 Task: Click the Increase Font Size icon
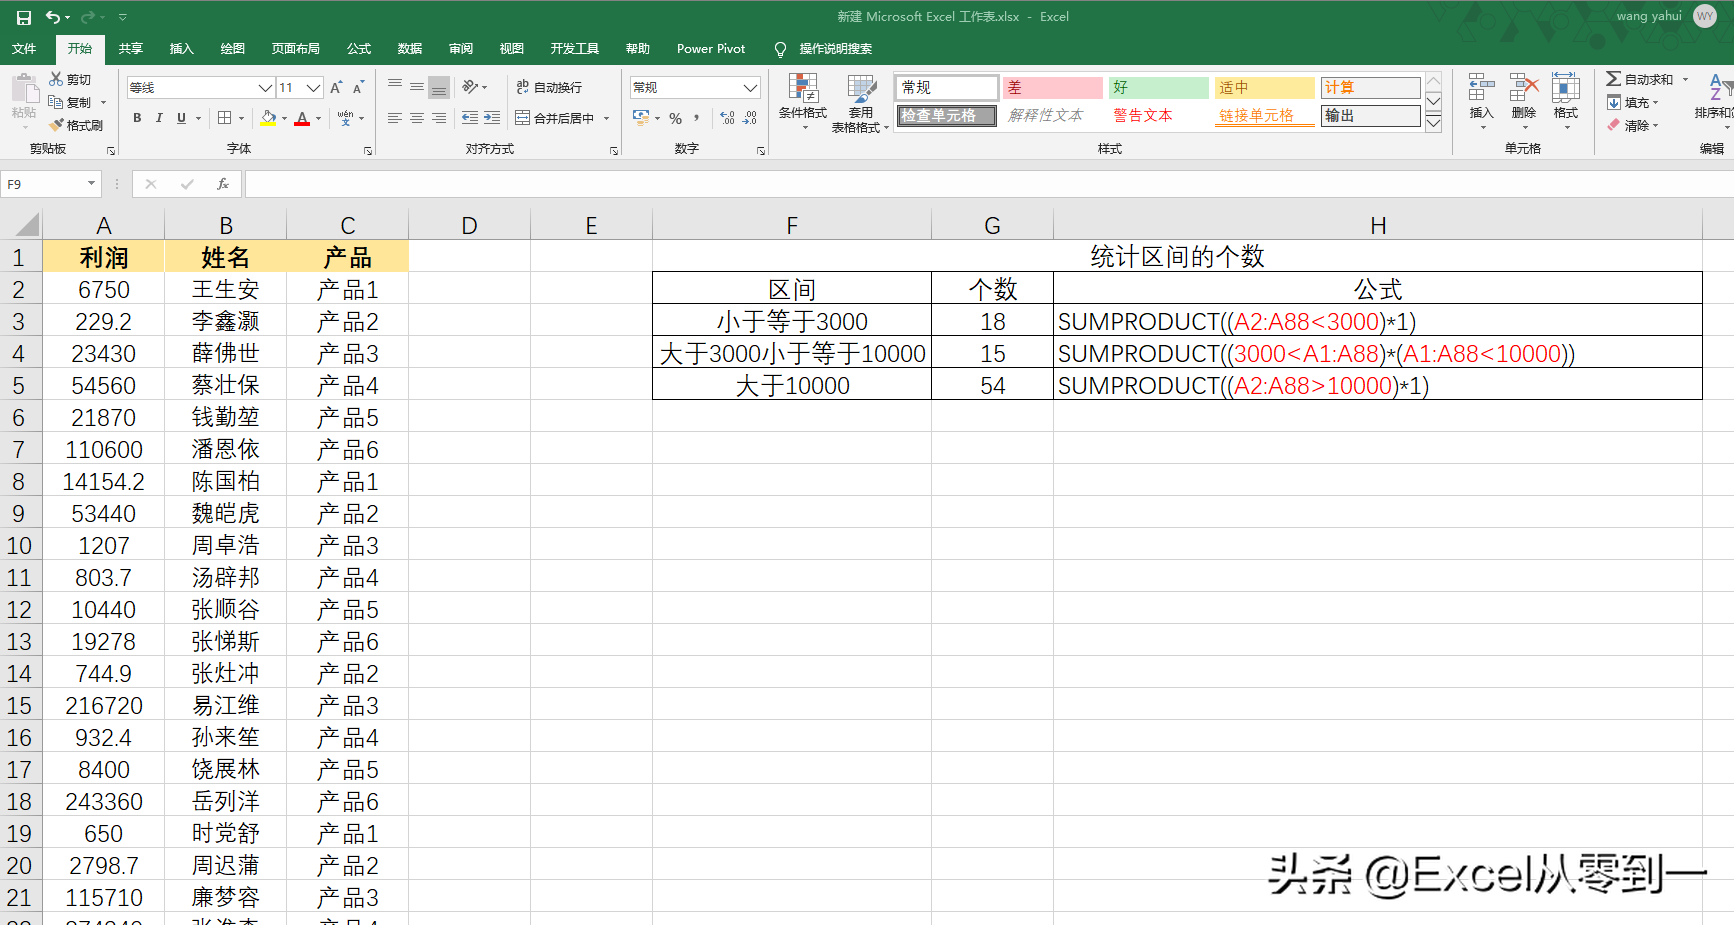click(x=336, y=88)
